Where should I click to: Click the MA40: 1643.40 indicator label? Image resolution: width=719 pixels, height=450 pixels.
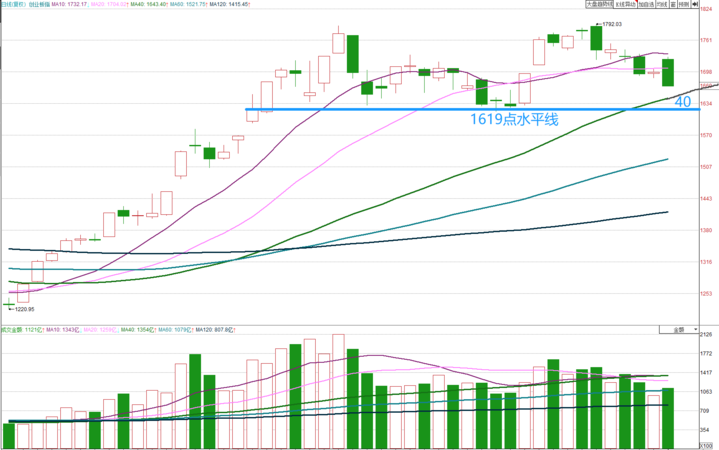pyautogui.click(x=148, y=4)
